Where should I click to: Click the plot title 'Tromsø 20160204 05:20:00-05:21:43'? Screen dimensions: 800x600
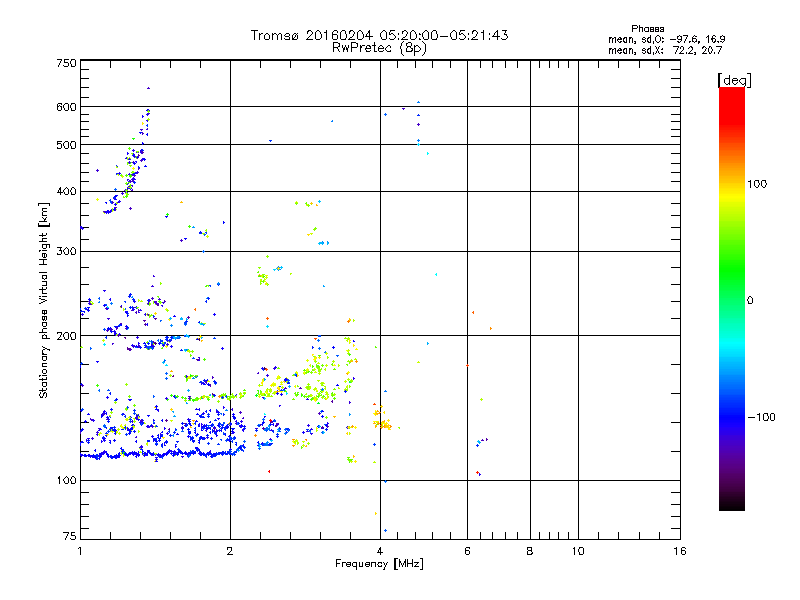379,35
